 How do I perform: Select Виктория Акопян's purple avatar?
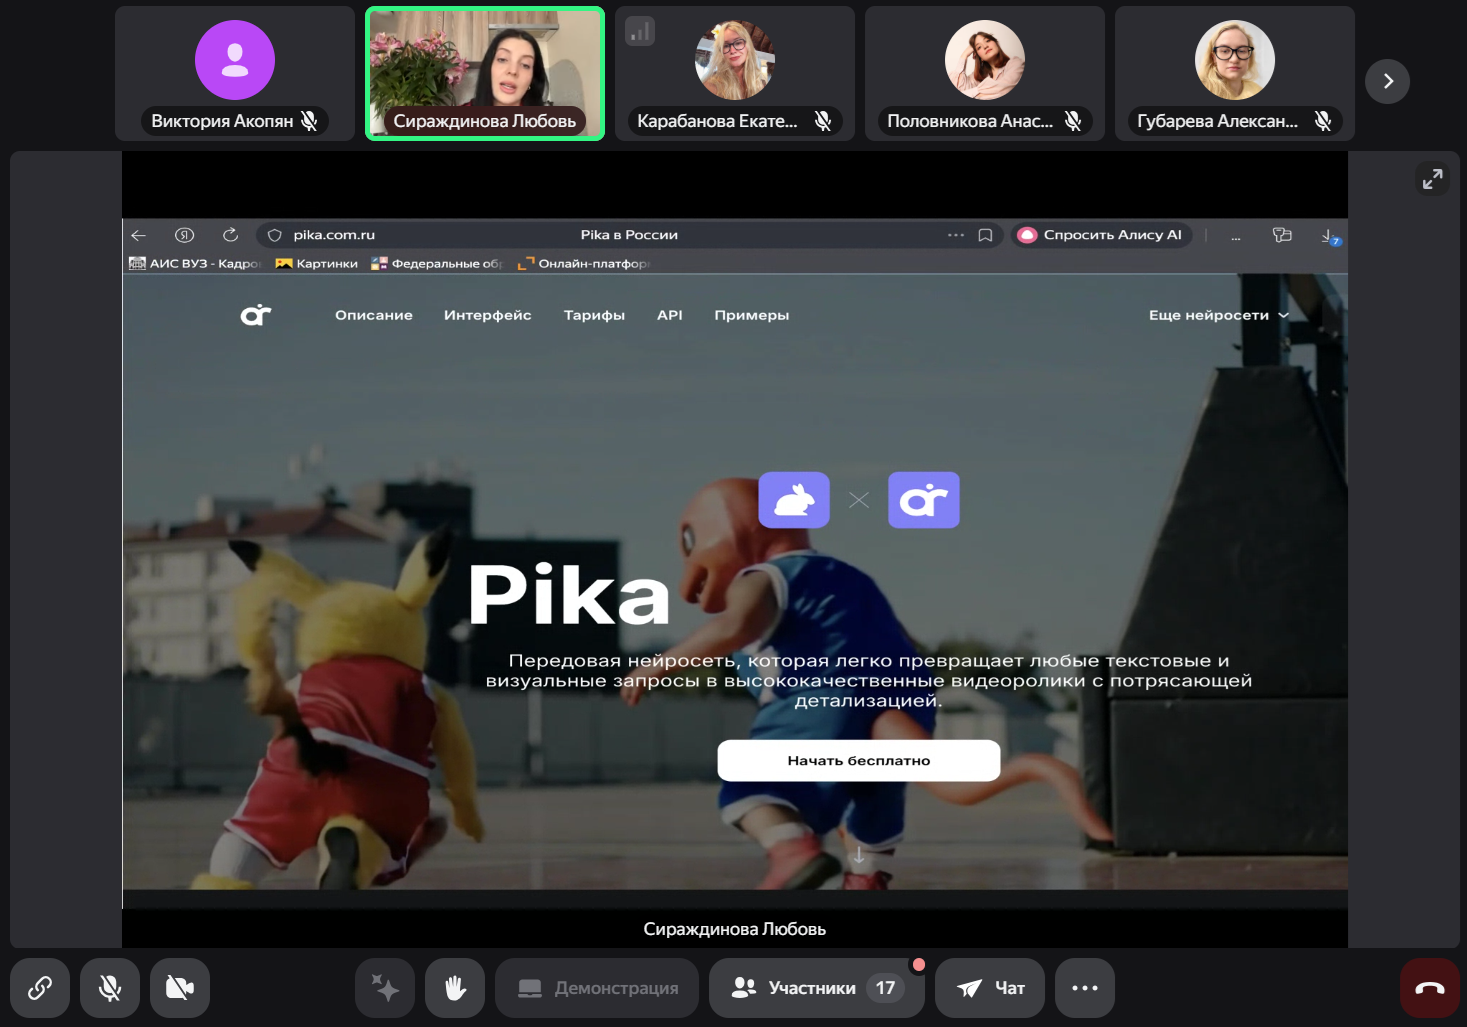[235, 60]
